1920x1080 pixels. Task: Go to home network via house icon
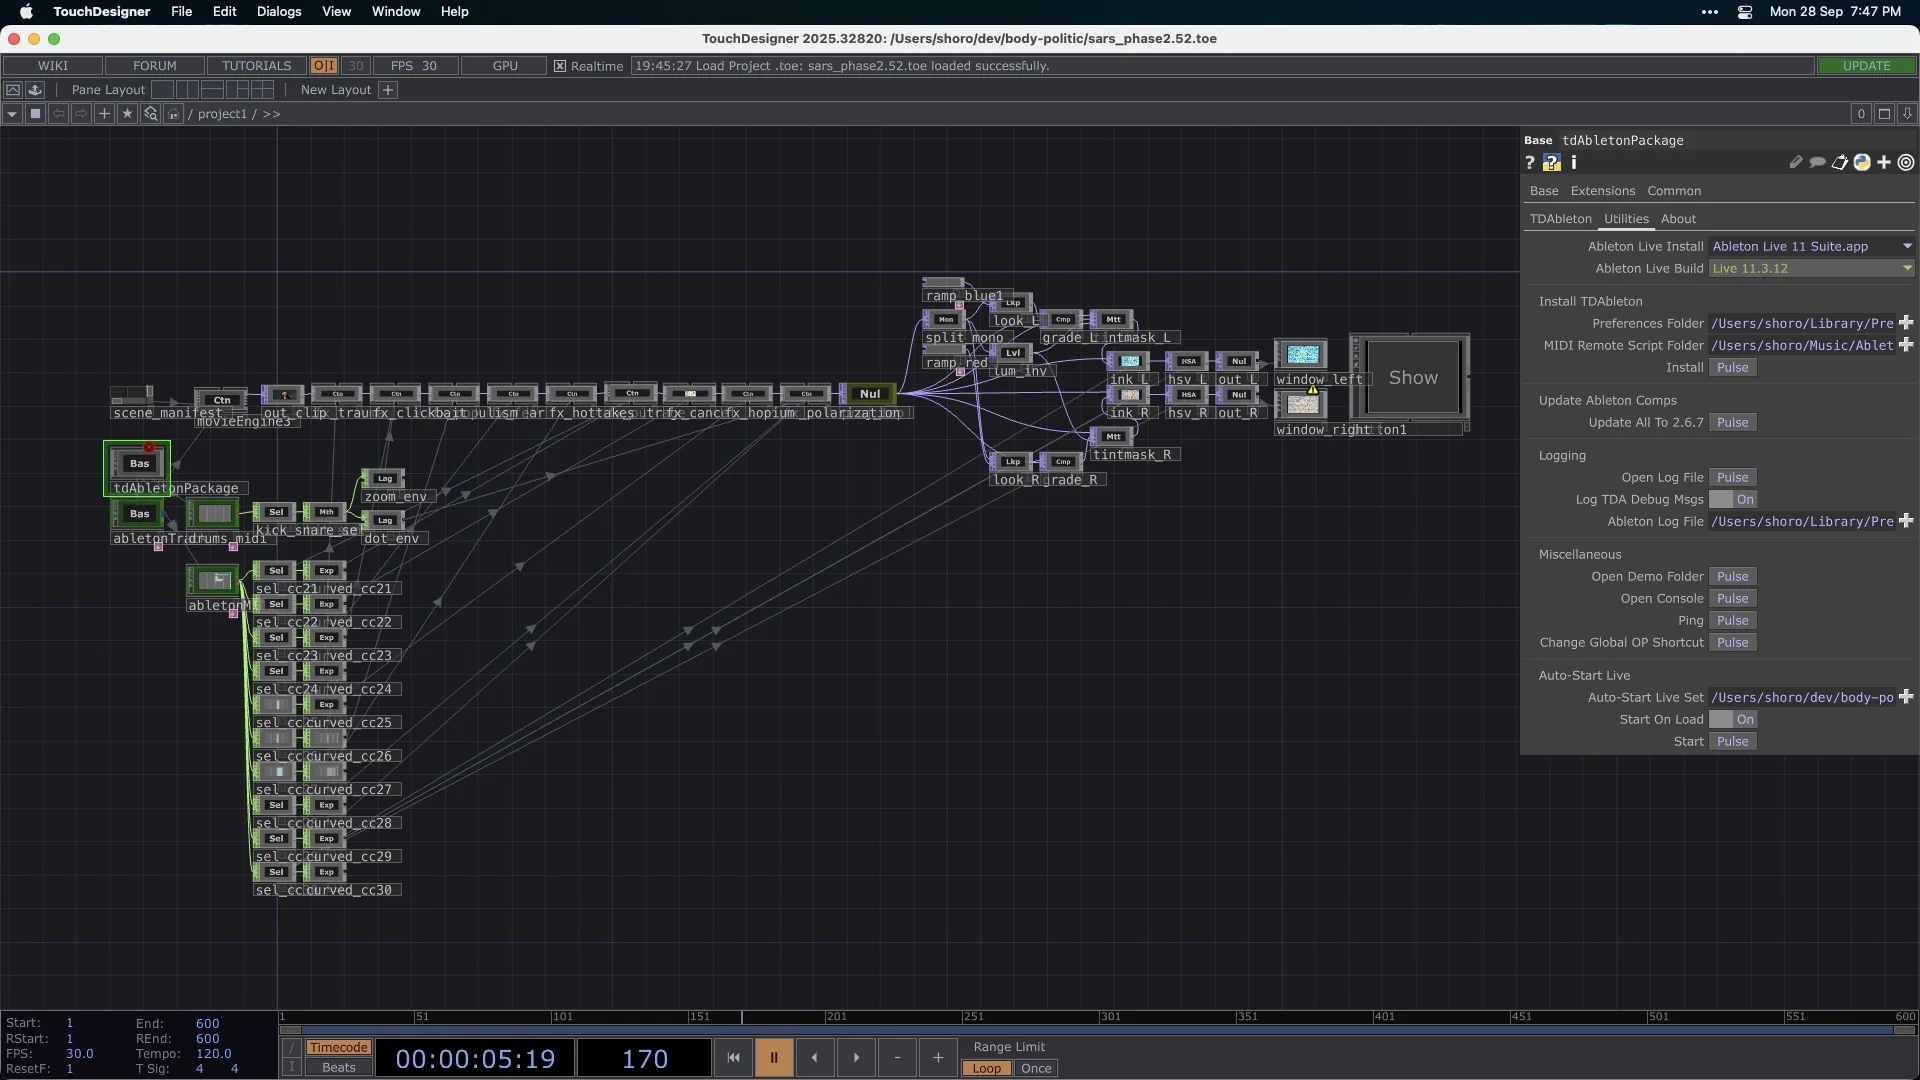point(173,114)
